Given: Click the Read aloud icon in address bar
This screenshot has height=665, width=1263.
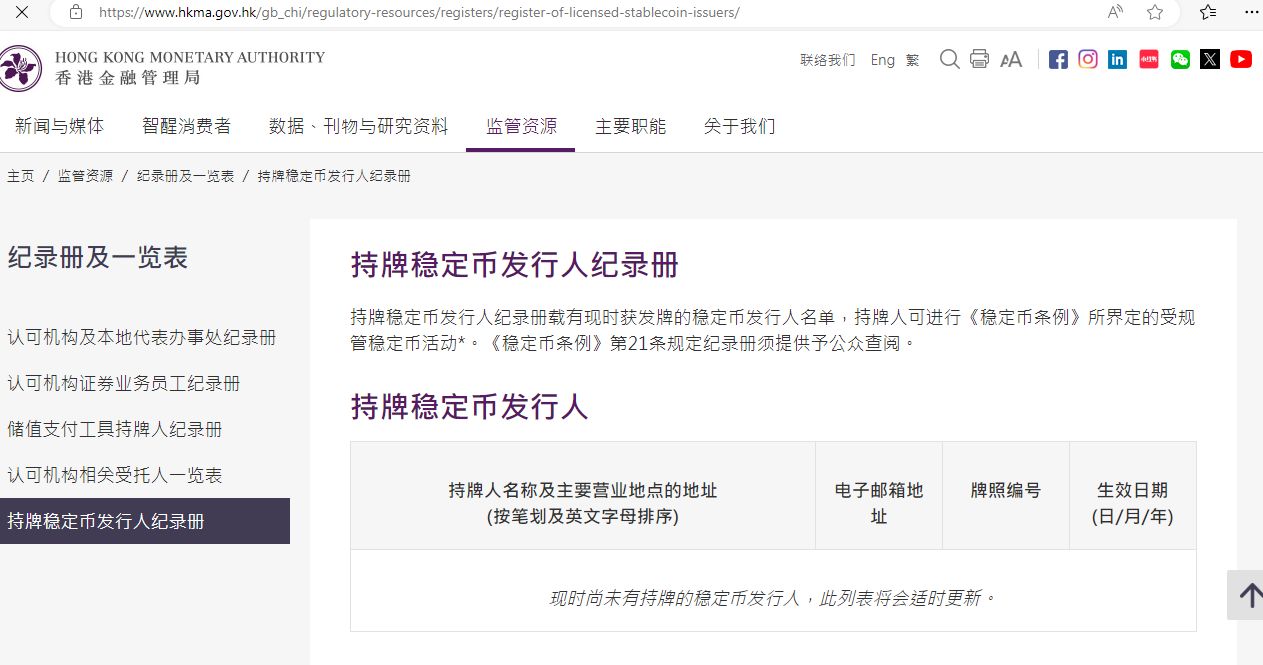Looking at the screenshot, I should tap(1116, 12).
